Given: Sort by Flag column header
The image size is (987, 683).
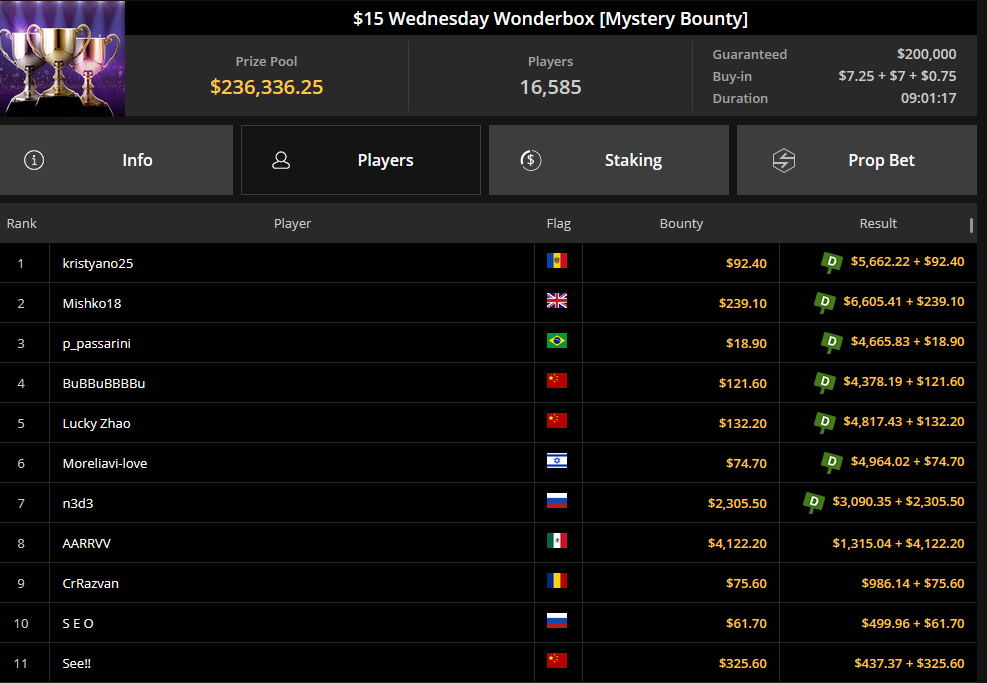Looking at the screenshot, I should click(x=558, y=223).
